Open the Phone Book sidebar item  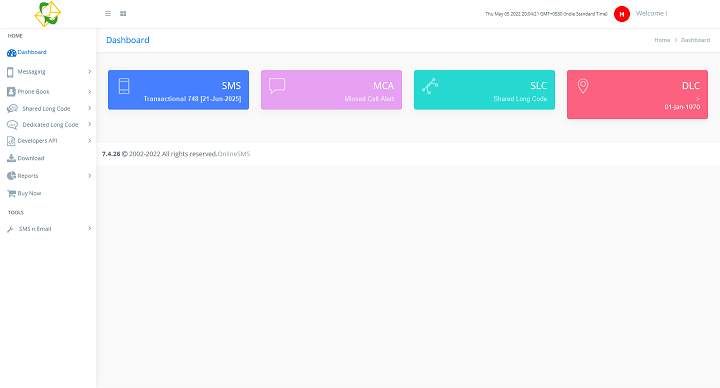pos(33,91)
